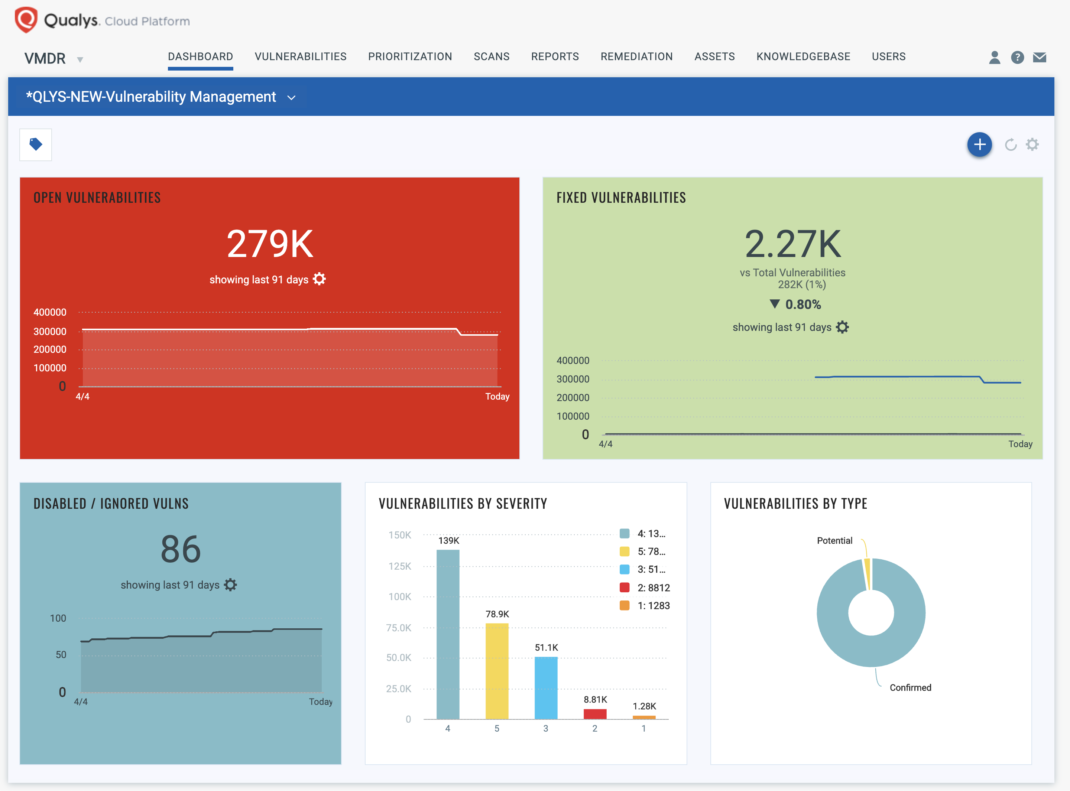
Task: Click the Open Vulnerabilities widget title
Action: point(97,197)
